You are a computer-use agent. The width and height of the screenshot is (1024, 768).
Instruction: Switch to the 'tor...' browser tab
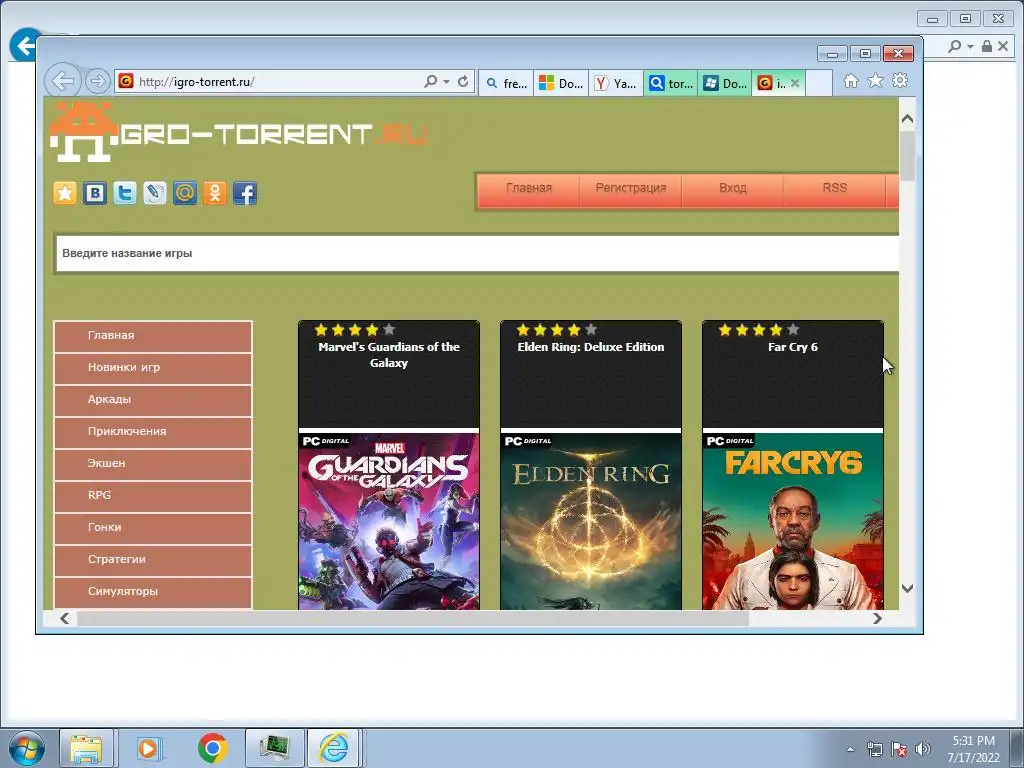(671, 83)
